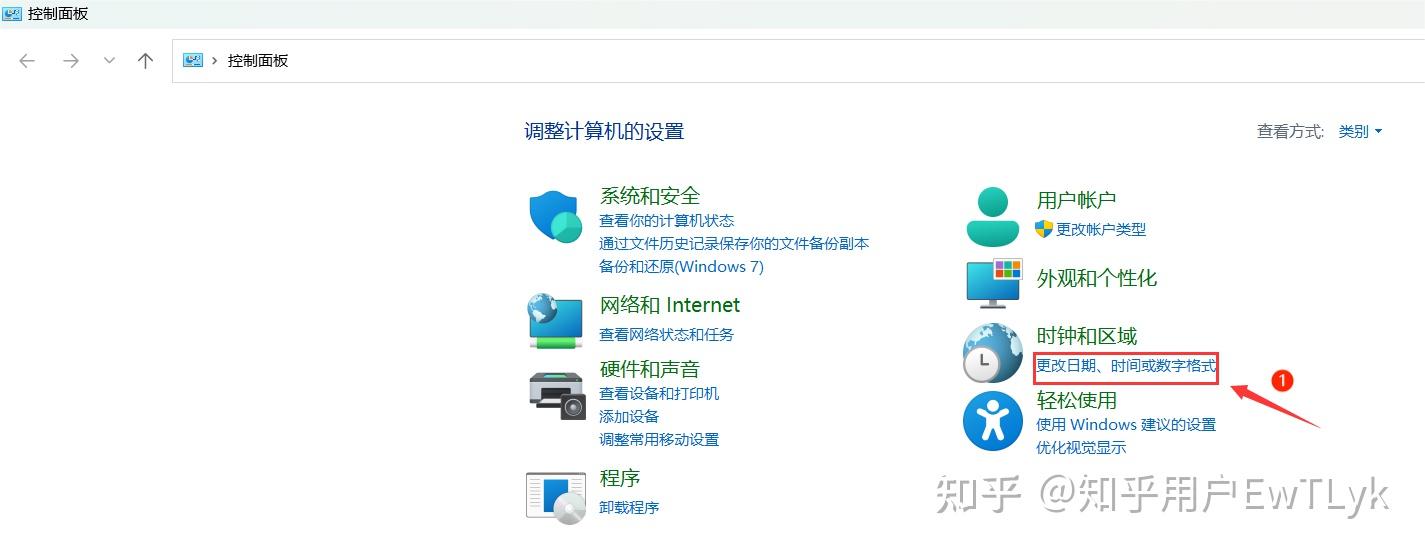Open 查看你的计算机状态 link
Image resolution: width=1425 pixels, height=558 pixels.
(667, 220)
